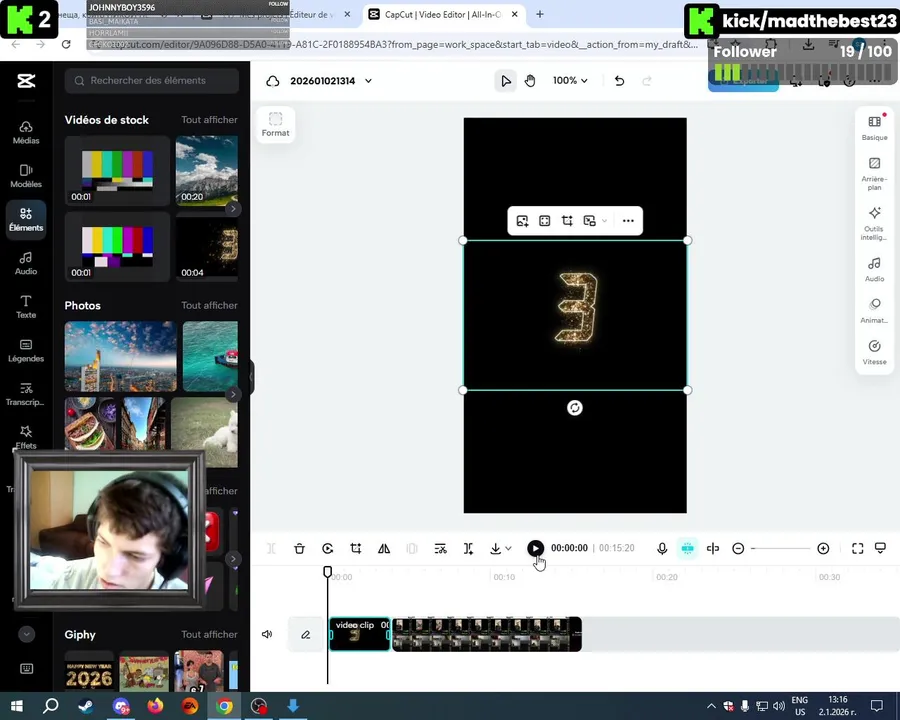Viewport: 900px width, 720px height.
Task: Open the Vitesse speed panel
Action: pos(874,352)
